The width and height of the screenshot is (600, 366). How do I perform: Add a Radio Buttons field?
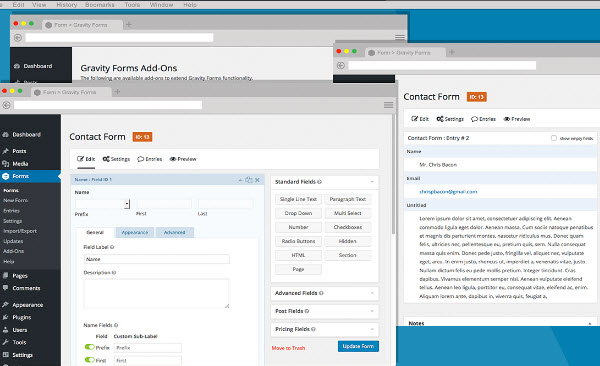pos(298,241)
